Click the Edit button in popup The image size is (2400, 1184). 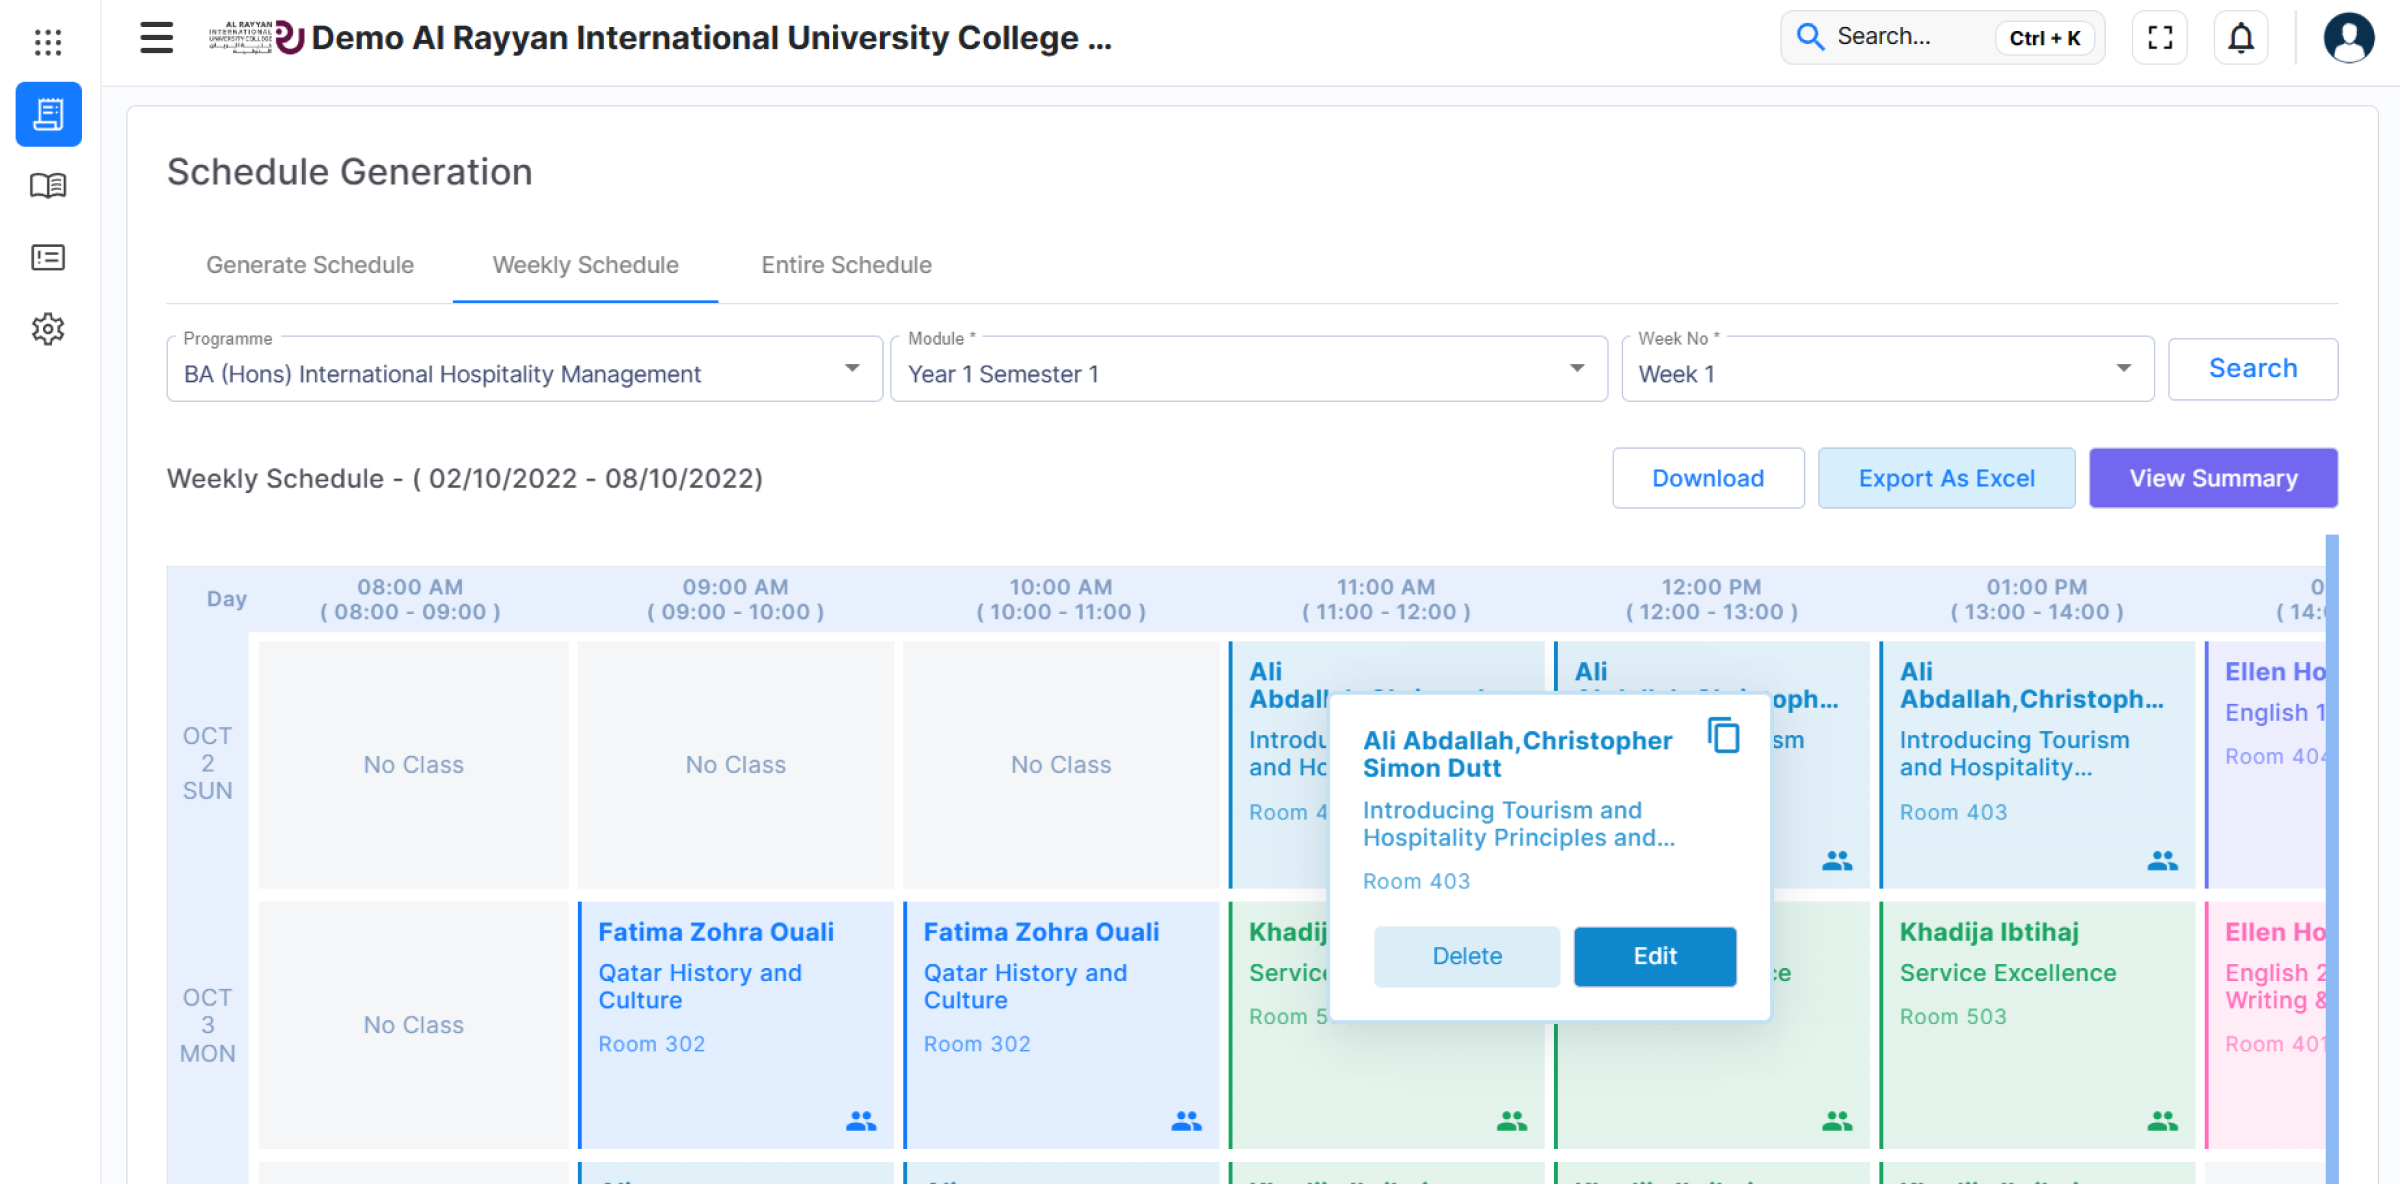tap(1655, 956)
